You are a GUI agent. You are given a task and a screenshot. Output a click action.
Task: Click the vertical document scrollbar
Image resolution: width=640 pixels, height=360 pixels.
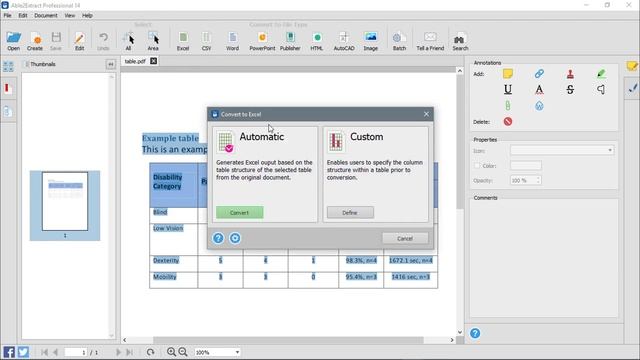click(x=460, y=142)
